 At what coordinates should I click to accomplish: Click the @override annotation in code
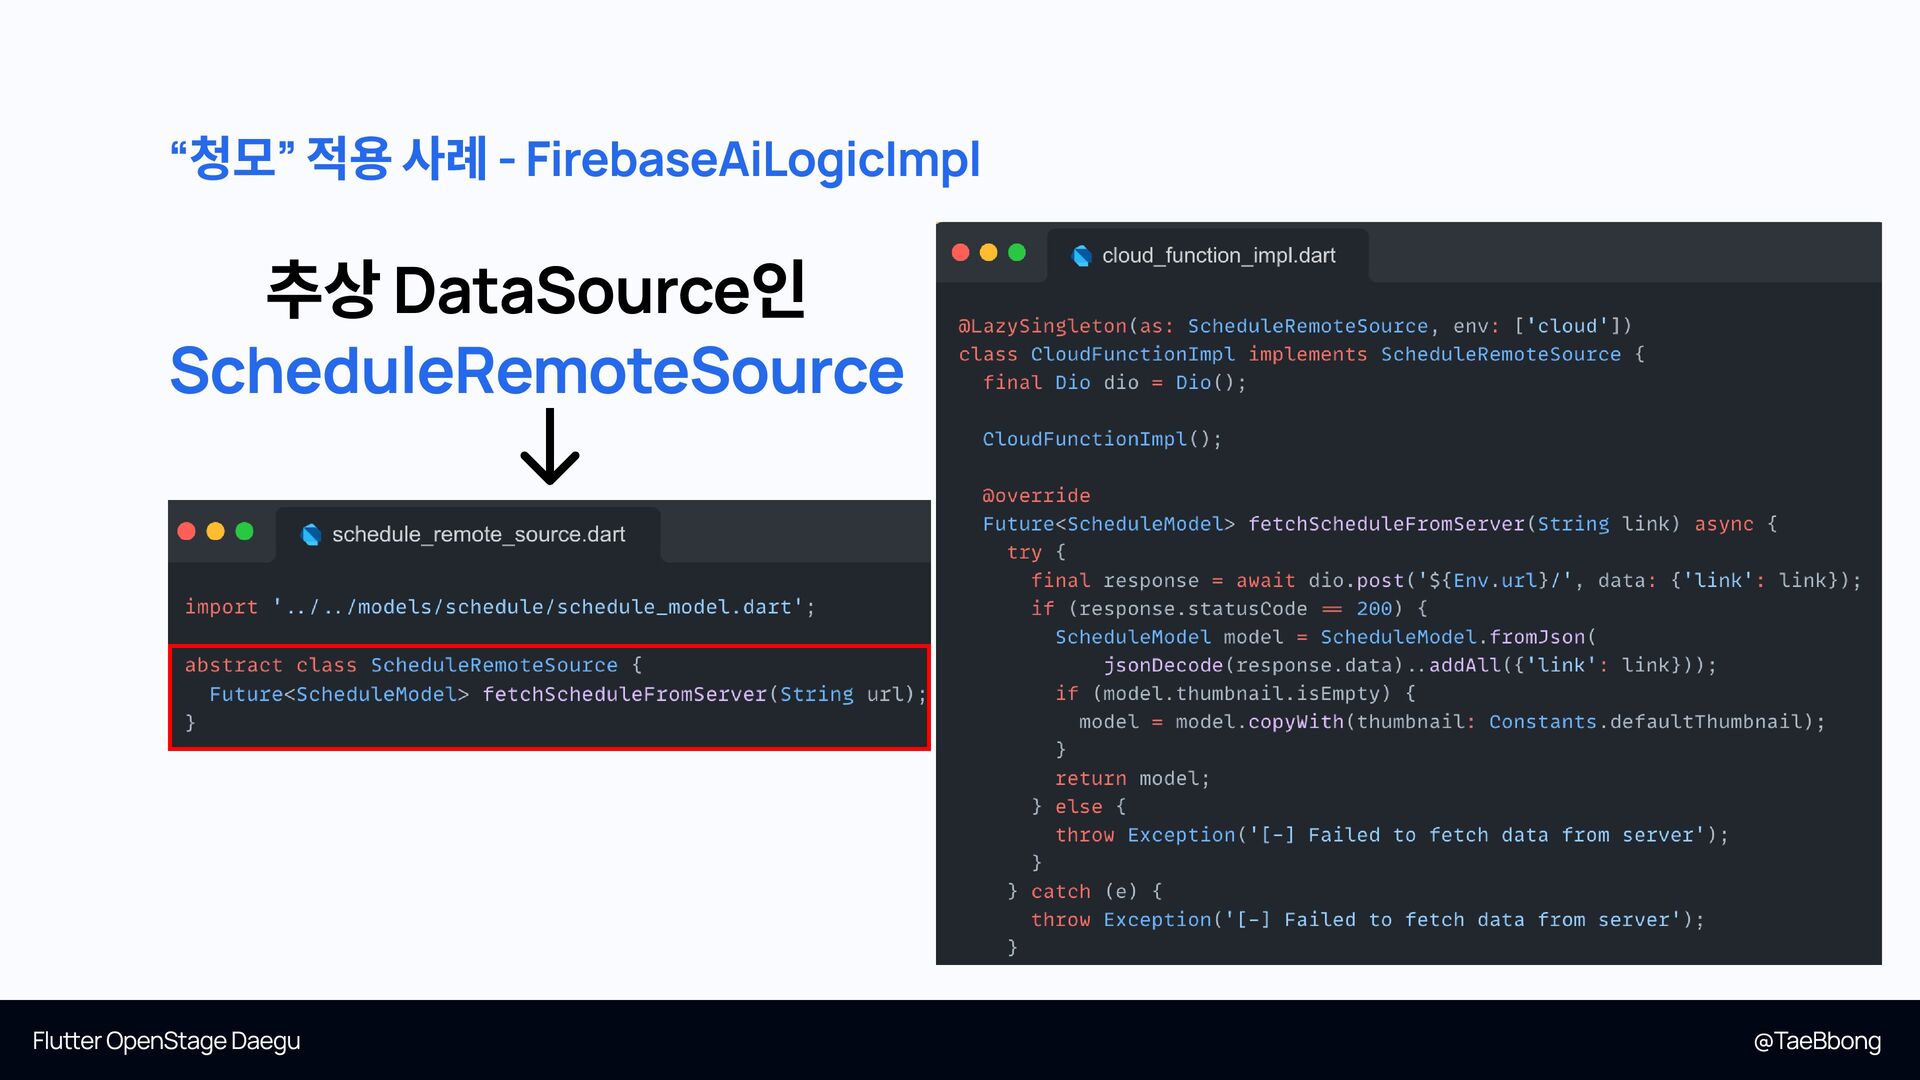pos(1036,496)
